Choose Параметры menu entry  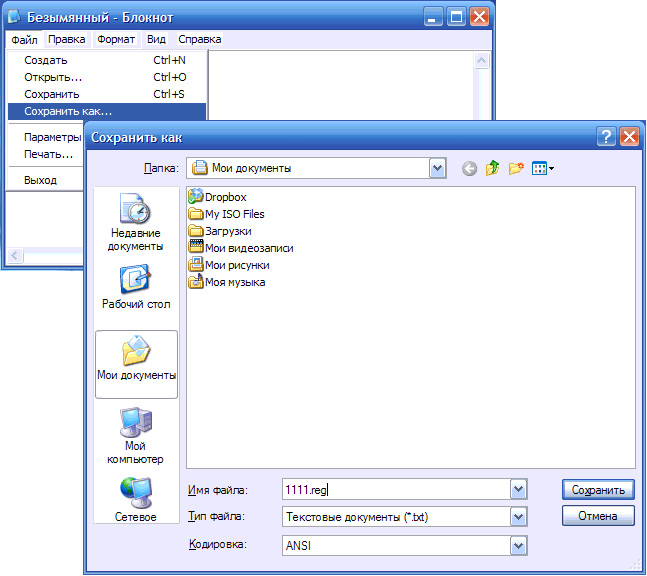click(x=52, y=137)
